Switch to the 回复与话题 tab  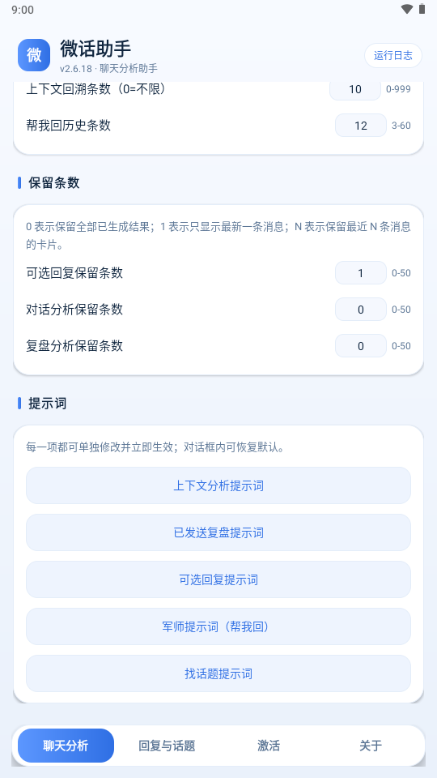[x=167, y=746]
